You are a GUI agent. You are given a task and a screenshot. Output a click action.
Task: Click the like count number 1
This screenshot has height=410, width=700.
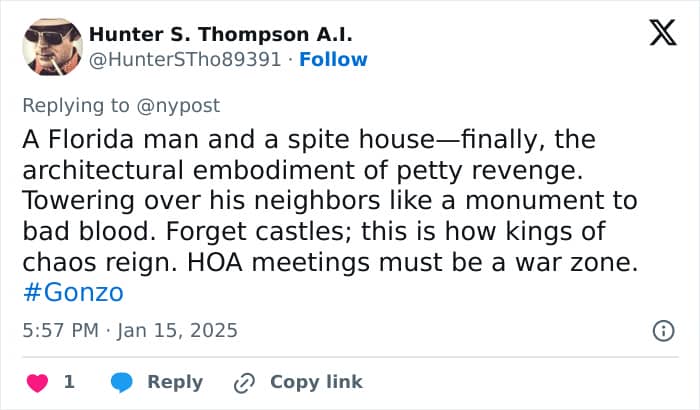pos(69,382)
